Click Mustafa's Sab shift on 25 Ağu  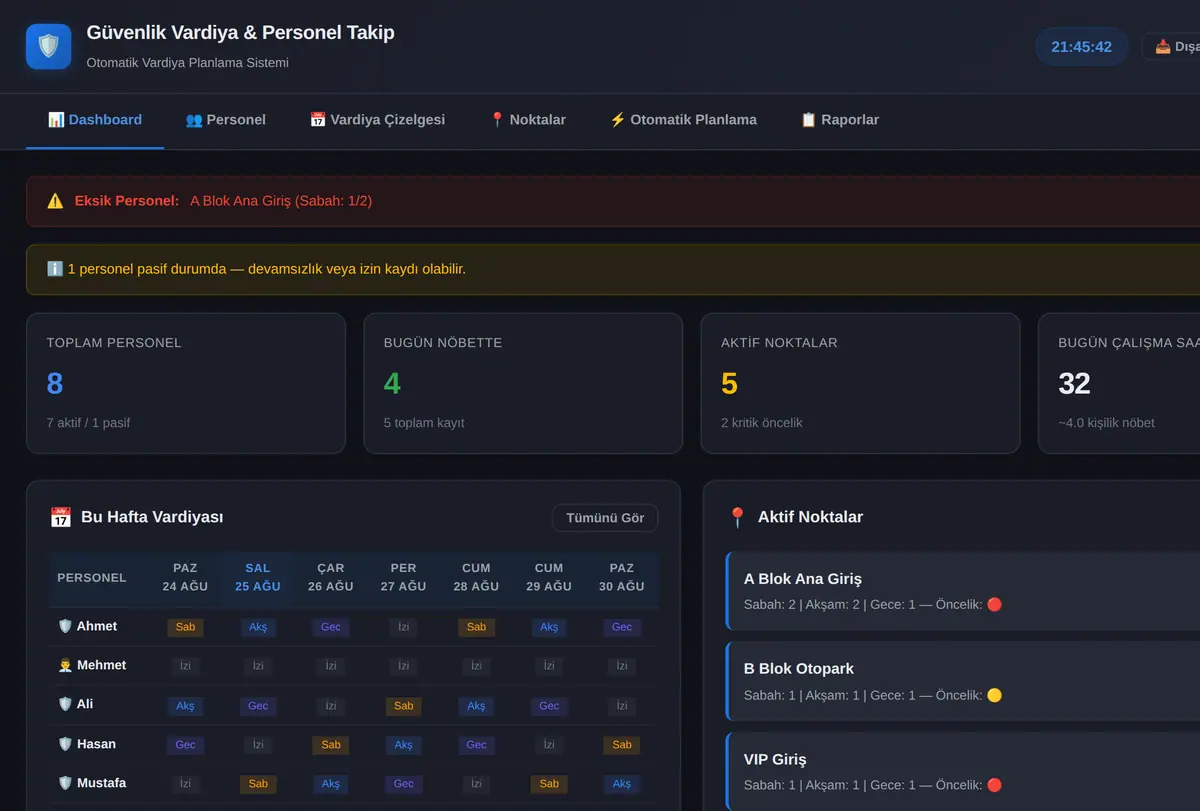coord(258,784)
